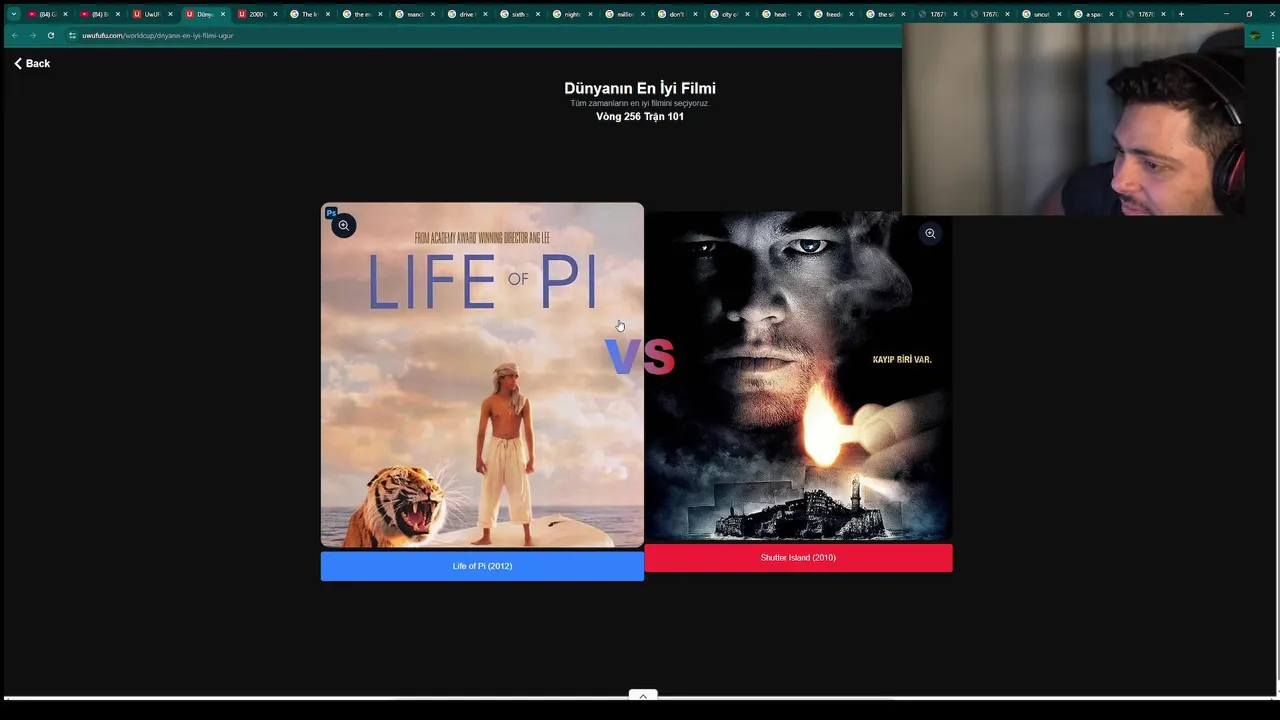The image size is (1280, 720).
Task: Switch to the 'uncut' Google tab
Action: point(1039,14)
